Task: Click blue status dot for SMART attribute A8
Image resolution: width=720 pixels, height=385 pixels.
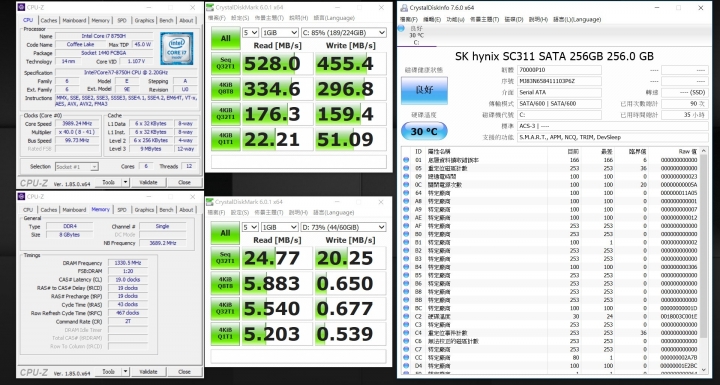Action: click(x=406, y=201)
